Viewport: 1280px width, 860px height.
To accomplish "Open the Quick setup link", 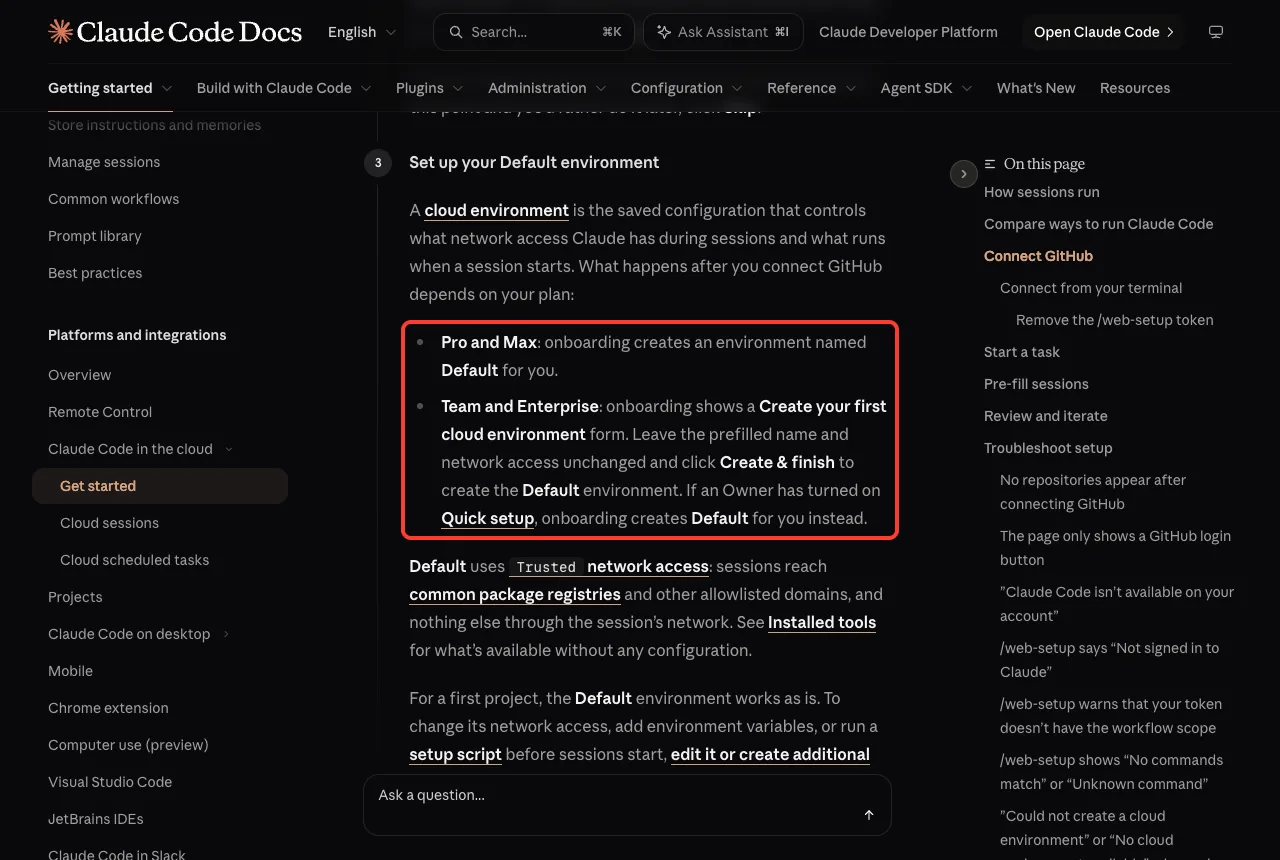I will (487, 518).
